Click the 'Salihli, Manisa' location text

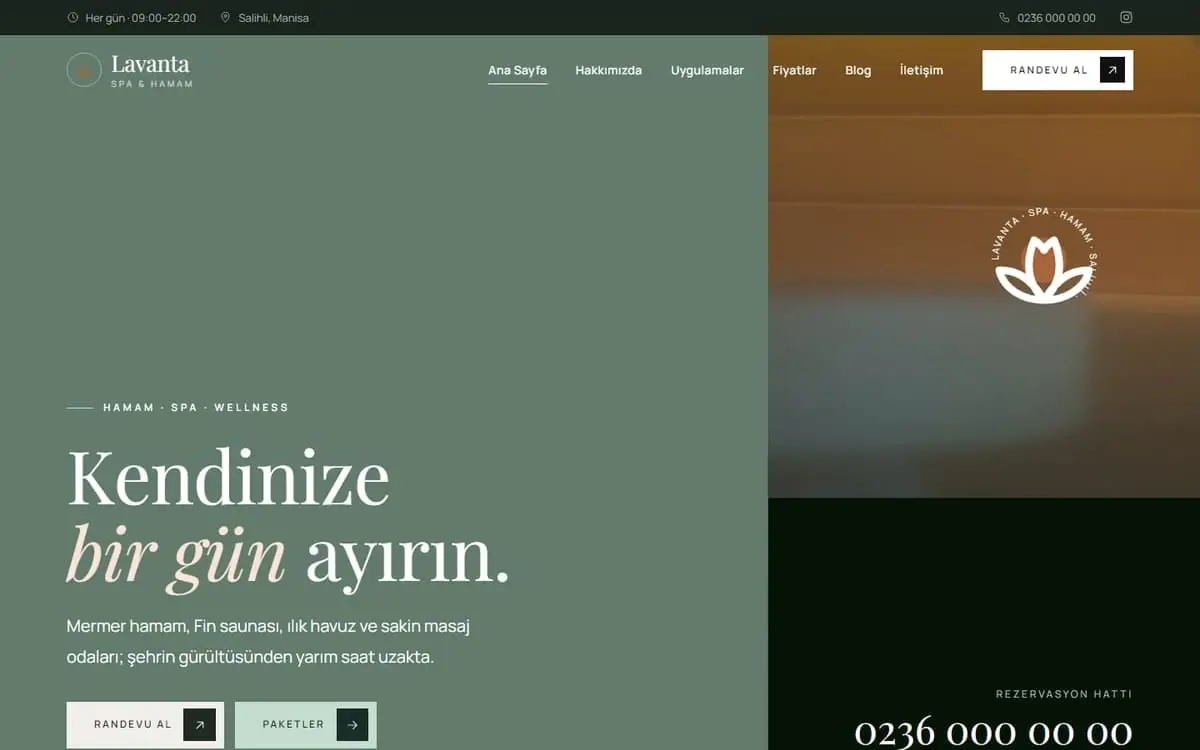(x=273, y=18)
